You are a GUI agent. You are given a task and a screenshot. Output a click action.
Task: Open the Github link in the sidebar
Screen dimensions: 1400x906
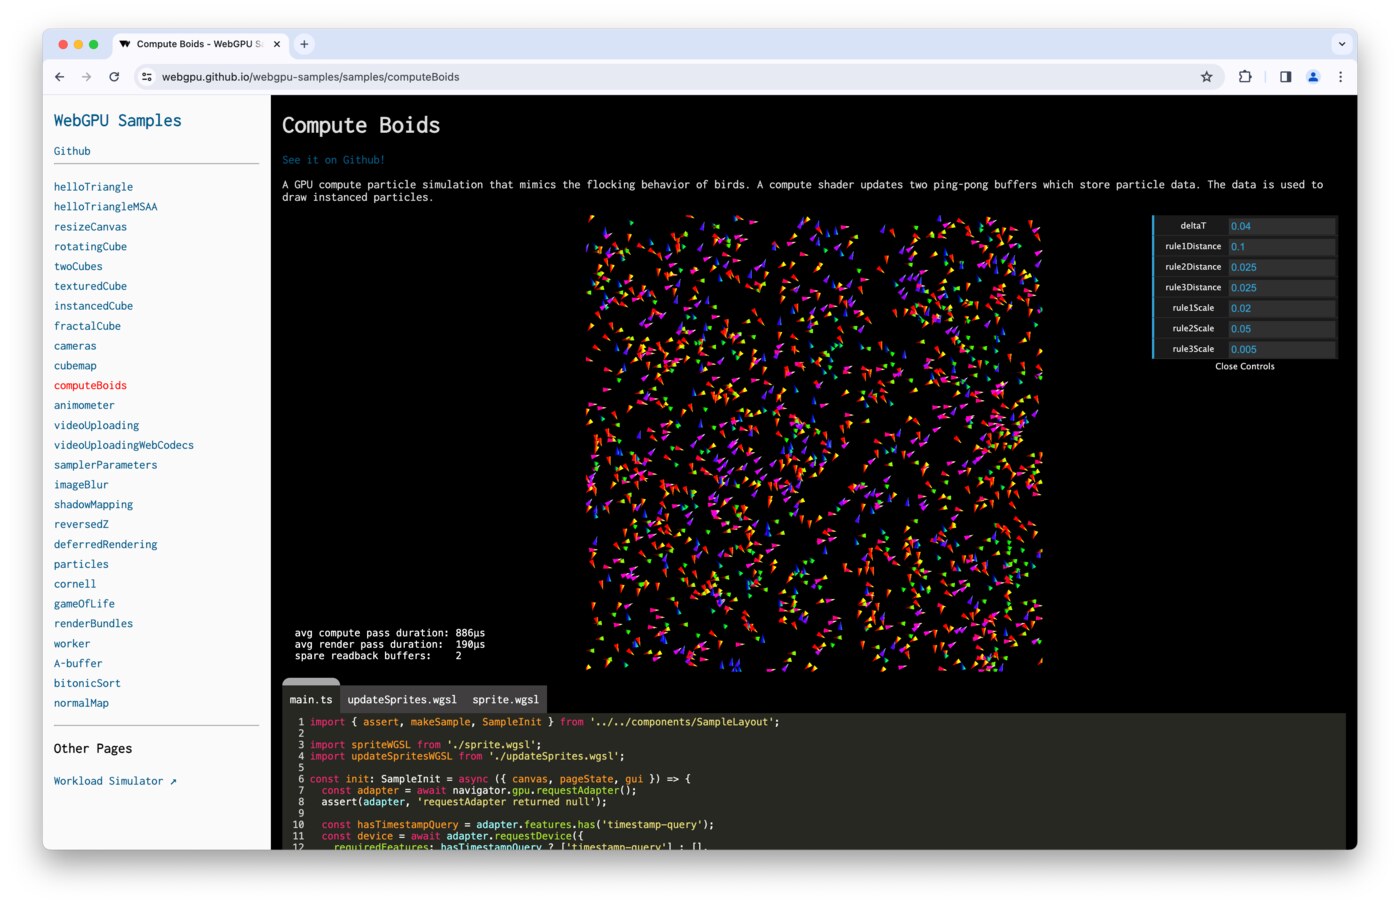[72, 151]
